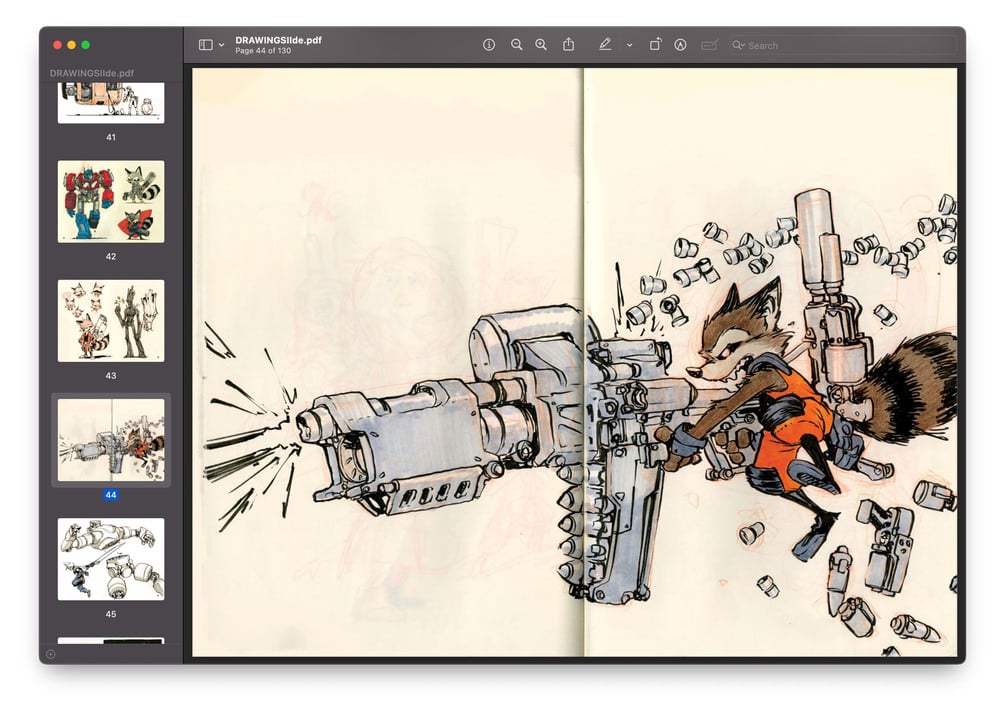The height and width of the screenshot is (716, 1005).
Task: Click the Page 44 of 130 subtitle
Action: [x=263, y=51]
